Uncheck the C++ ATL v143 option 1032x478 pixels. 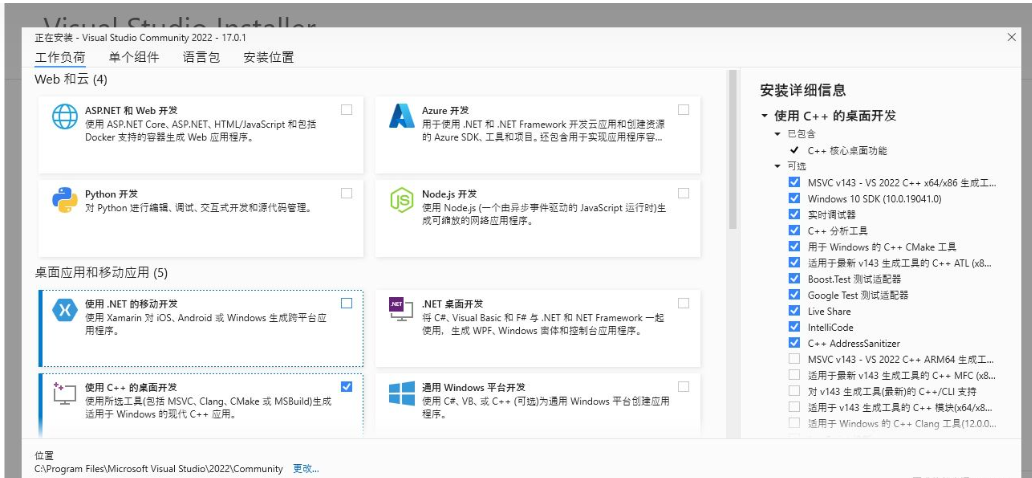click(794, 263)
